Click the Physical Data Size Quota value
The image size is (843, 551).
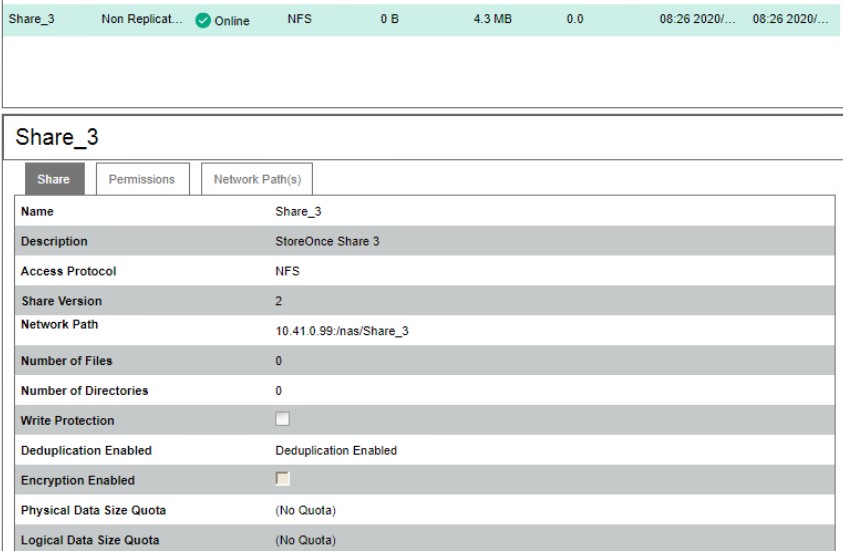pos(304,511)
